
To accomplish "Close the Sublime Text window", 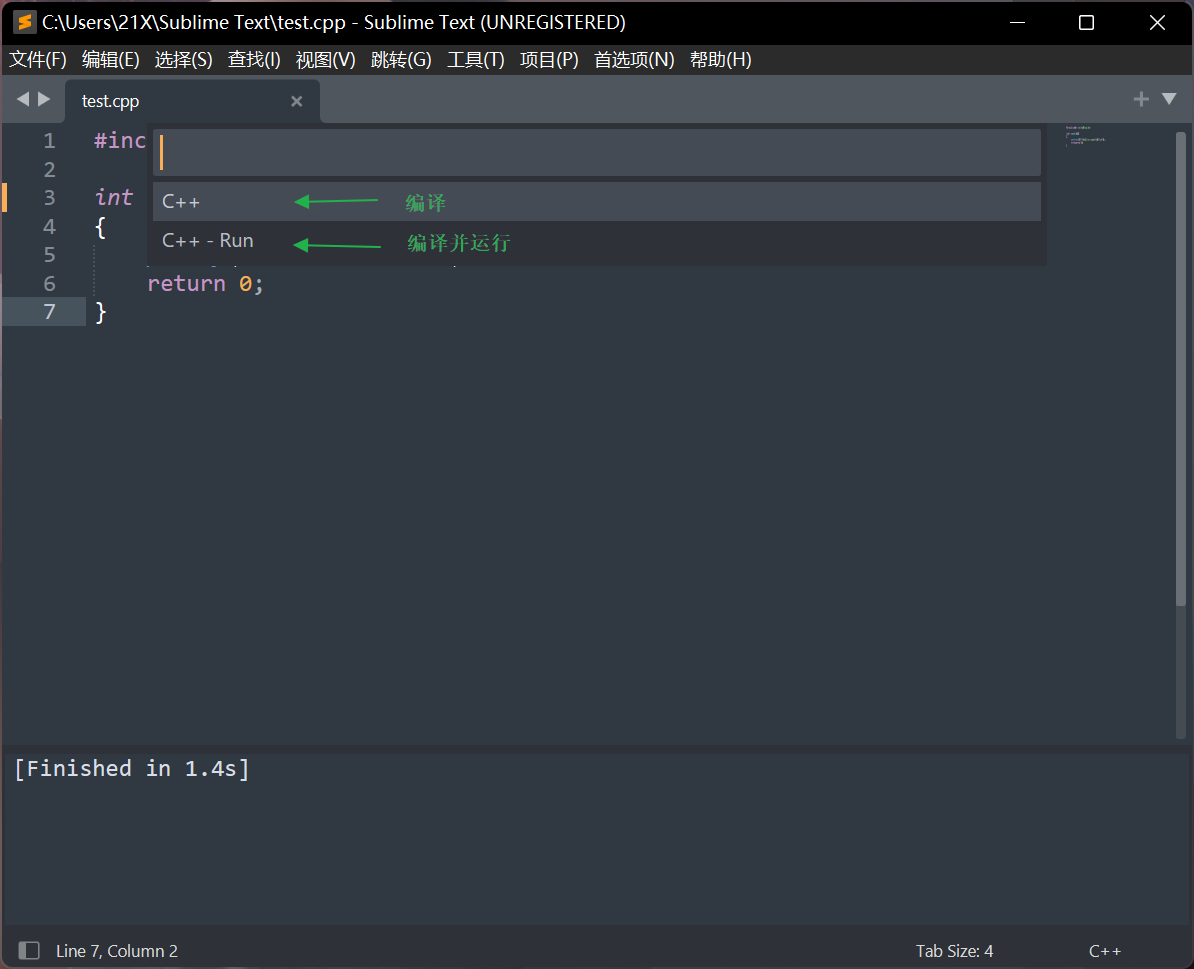I will tap(1157, 23).
